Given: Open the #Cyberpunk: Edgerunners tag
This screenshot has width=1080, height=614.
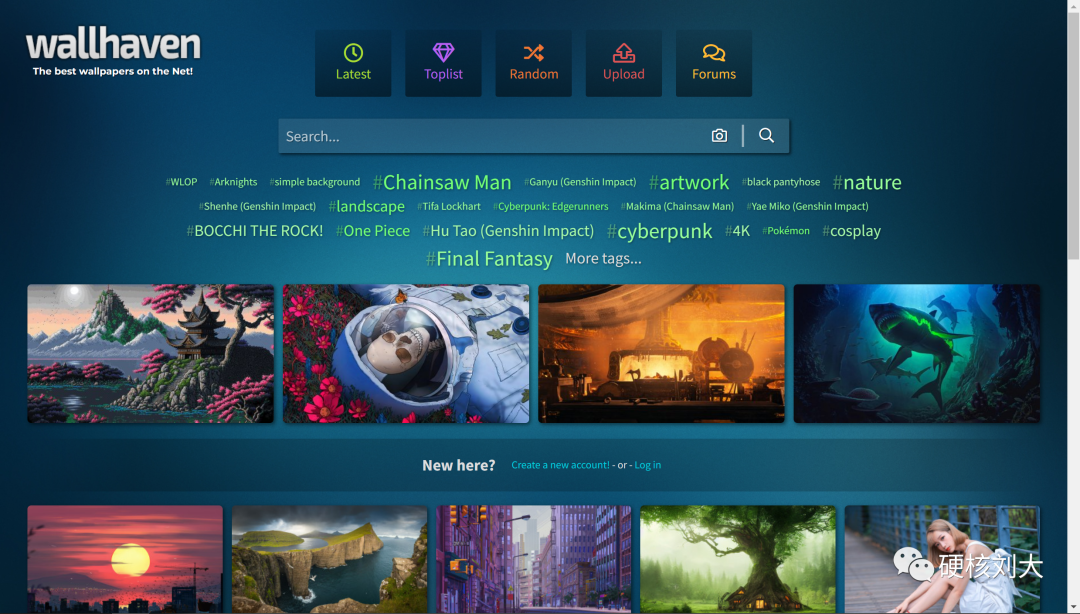Looking at the screenshot, I should [x=551, y=206].
